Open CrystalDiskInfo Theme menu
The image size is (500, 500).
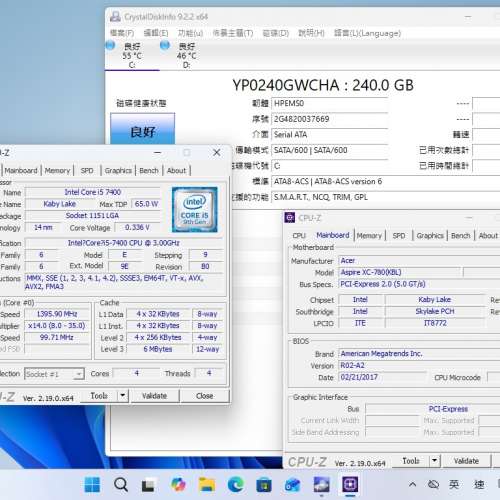(x=233, y=33)
